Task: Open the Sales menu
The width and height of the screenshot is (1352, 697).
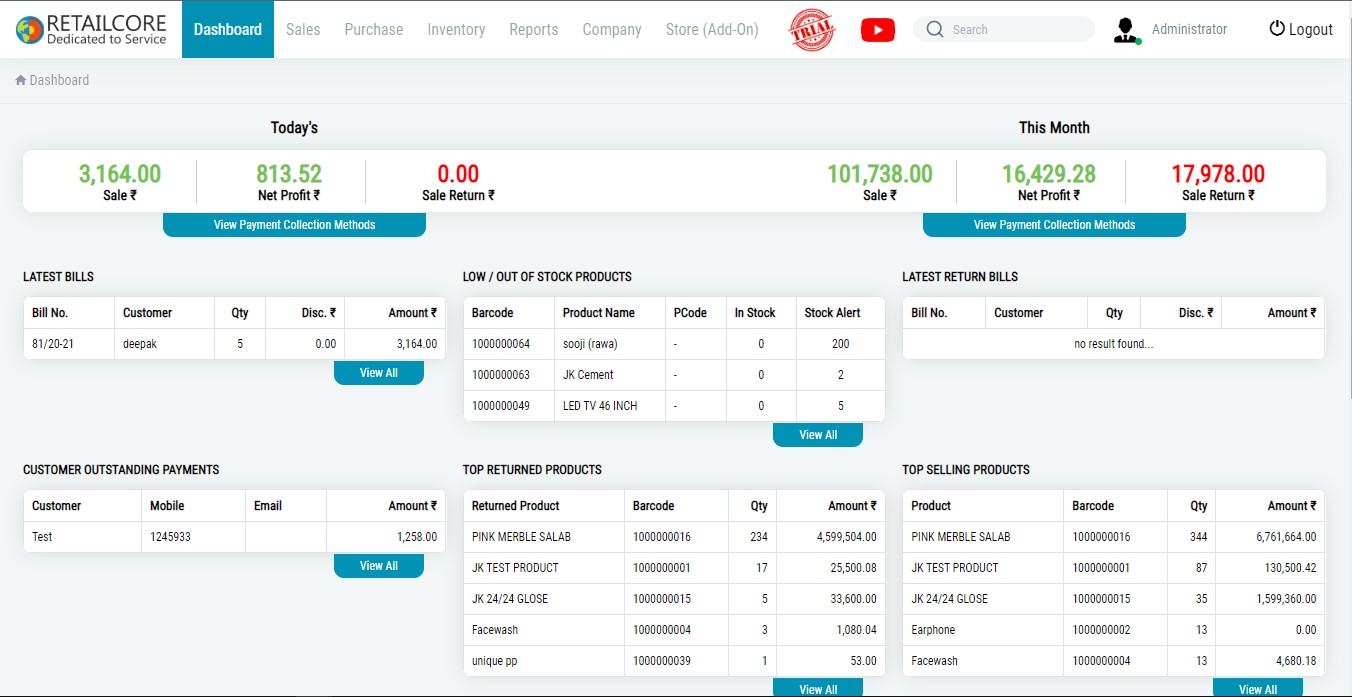Action: [303, 30]
